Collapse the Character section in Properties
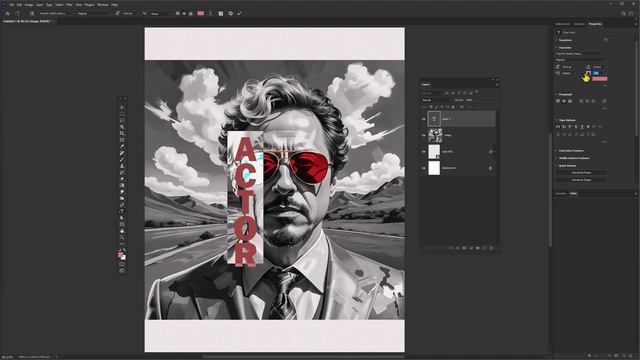This screenshot has height=360, width=640. click(556, 47)
